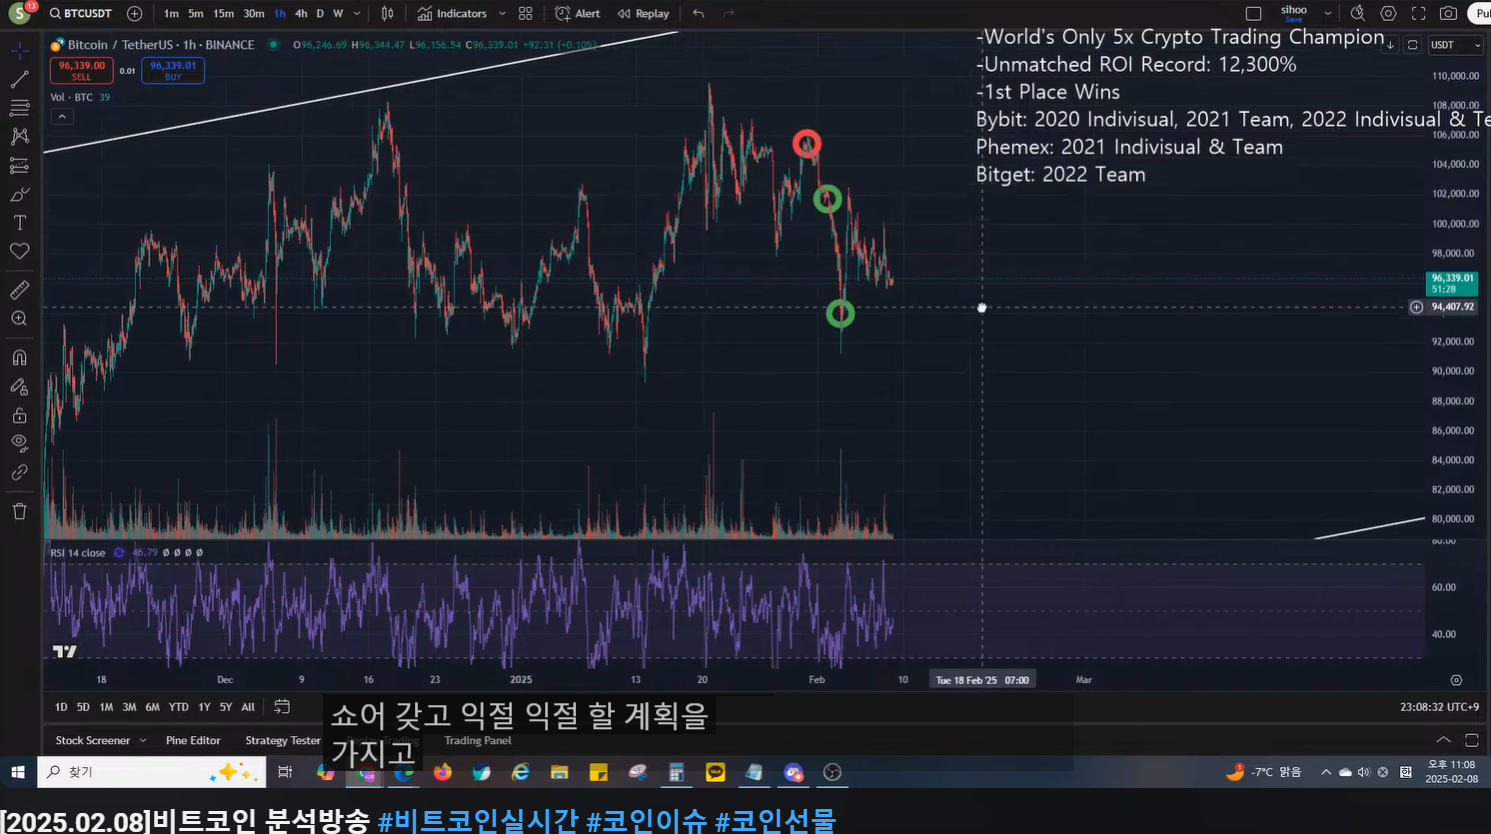Open the user profile avatar menu

click(19, 14)
